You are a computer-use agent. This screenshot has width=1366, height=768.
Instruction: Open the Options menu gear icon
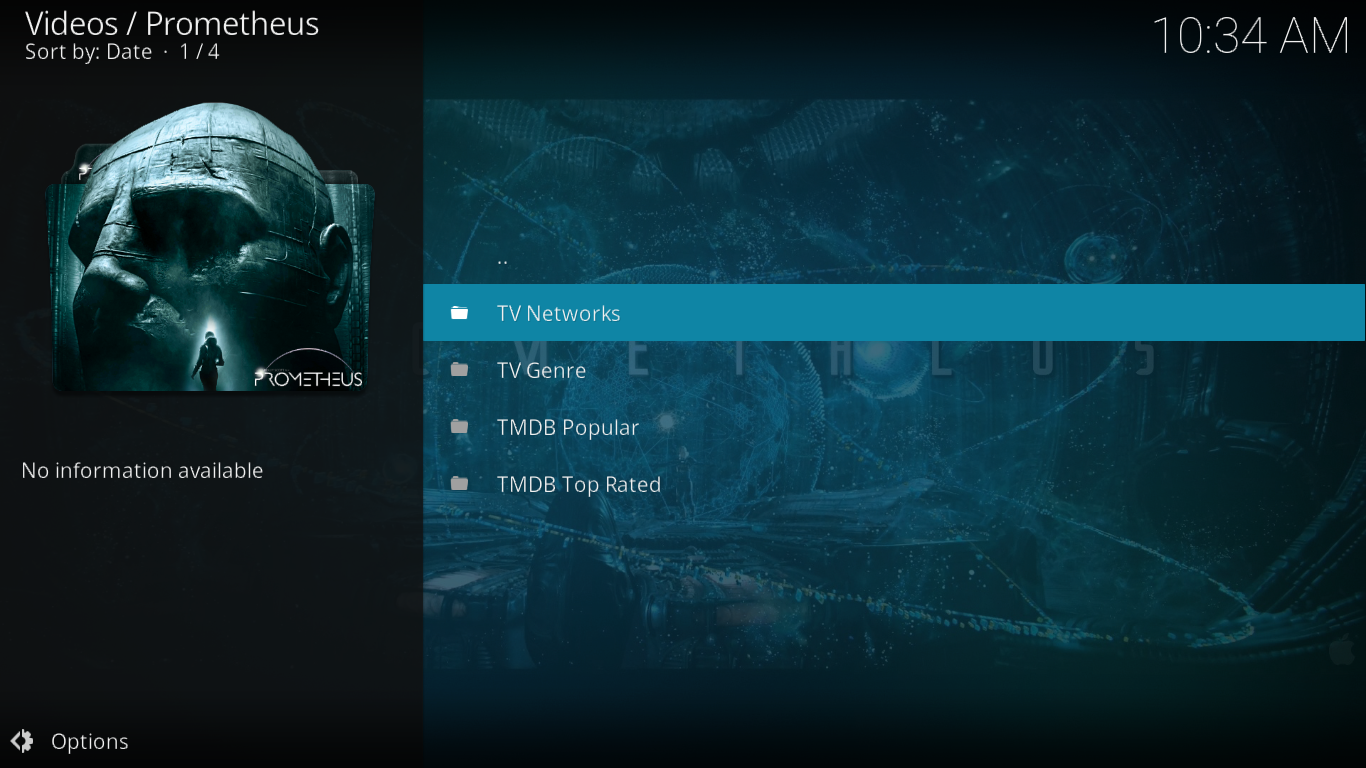tap(22, 741)
